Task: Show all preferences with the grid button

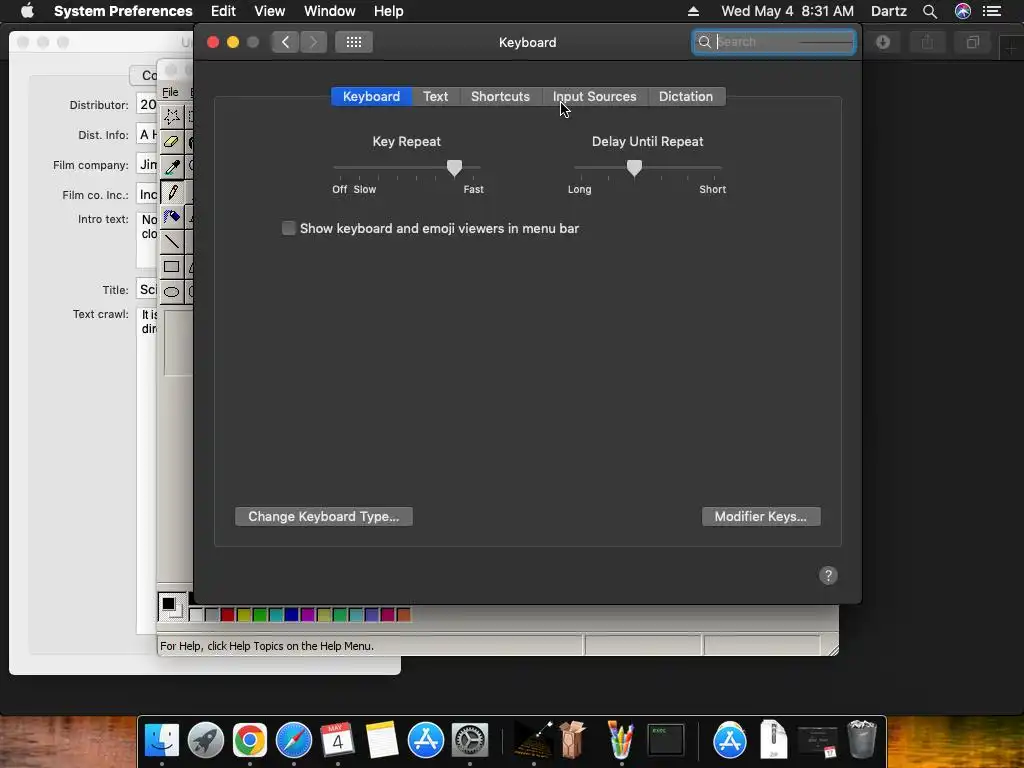Action: tap(354, 42)
